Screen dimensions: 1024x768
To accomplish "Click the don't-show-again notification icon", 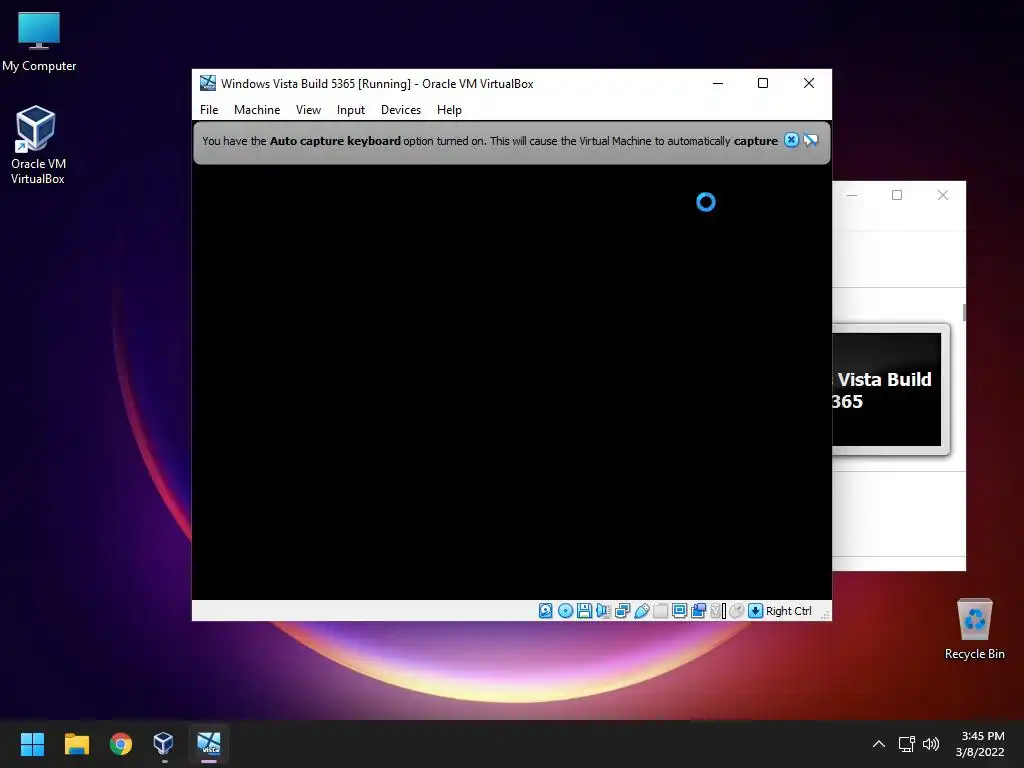I will tap(810, 140).
